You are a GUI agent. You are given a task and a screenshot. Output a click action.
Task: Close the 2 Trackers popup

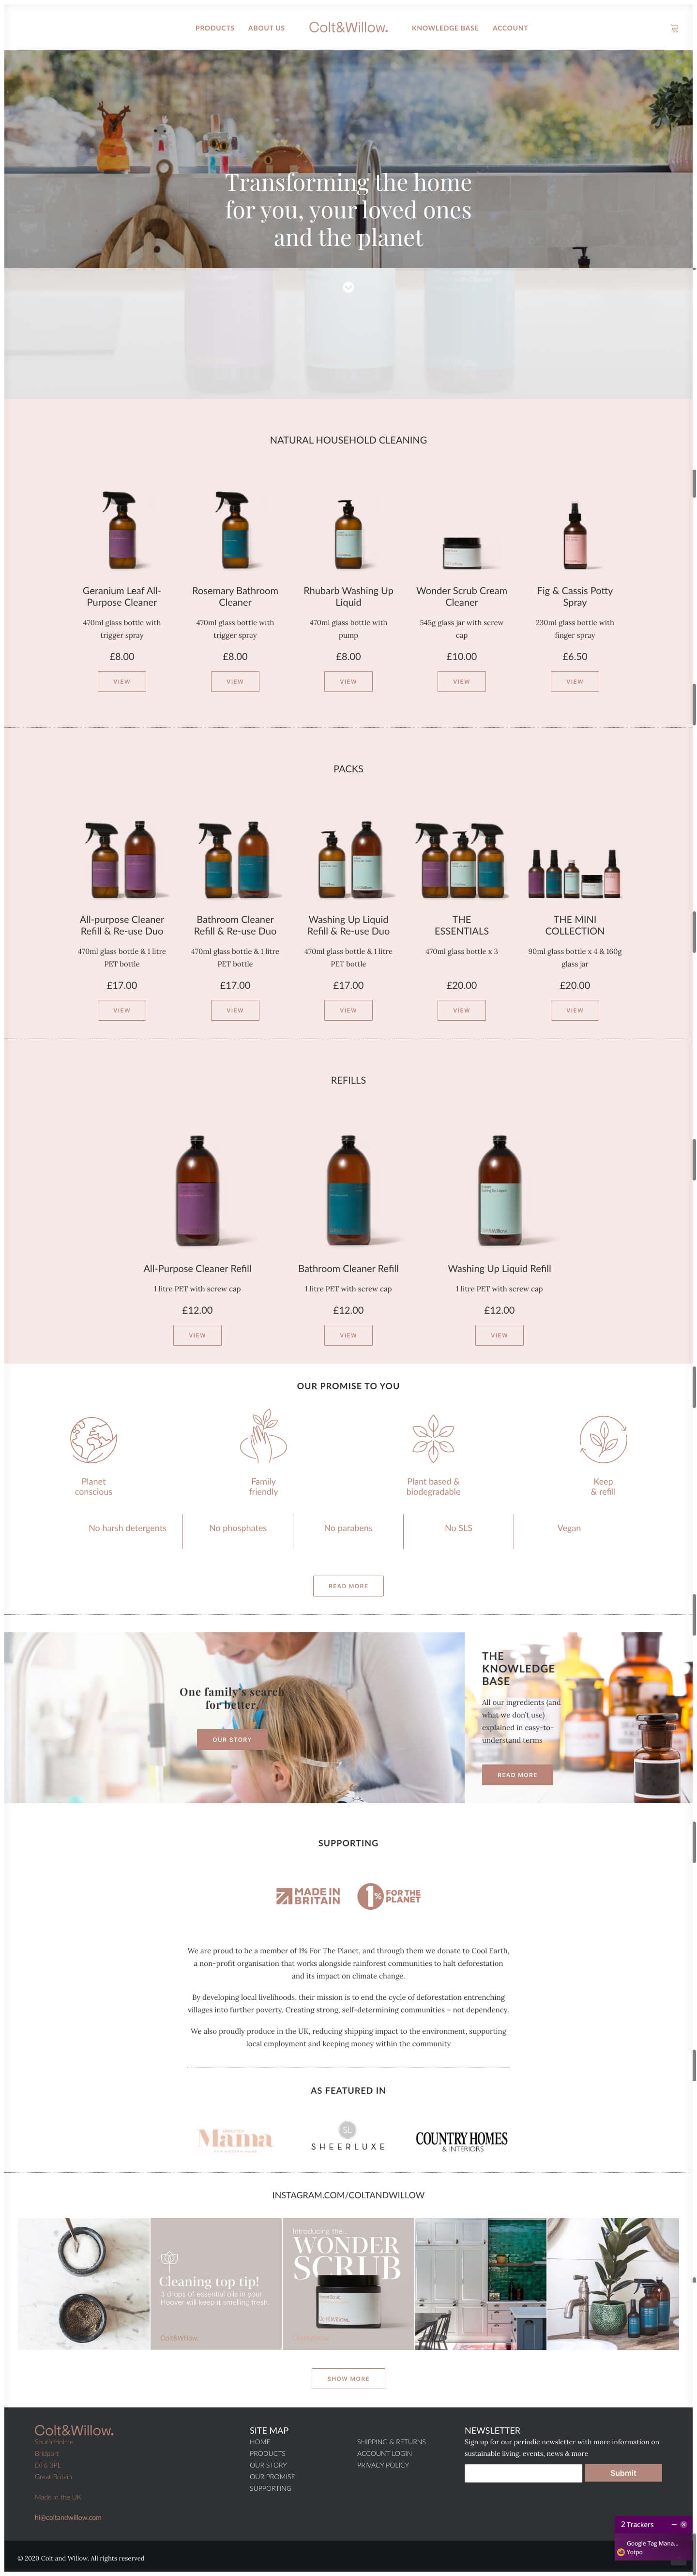click(684, 2524)
